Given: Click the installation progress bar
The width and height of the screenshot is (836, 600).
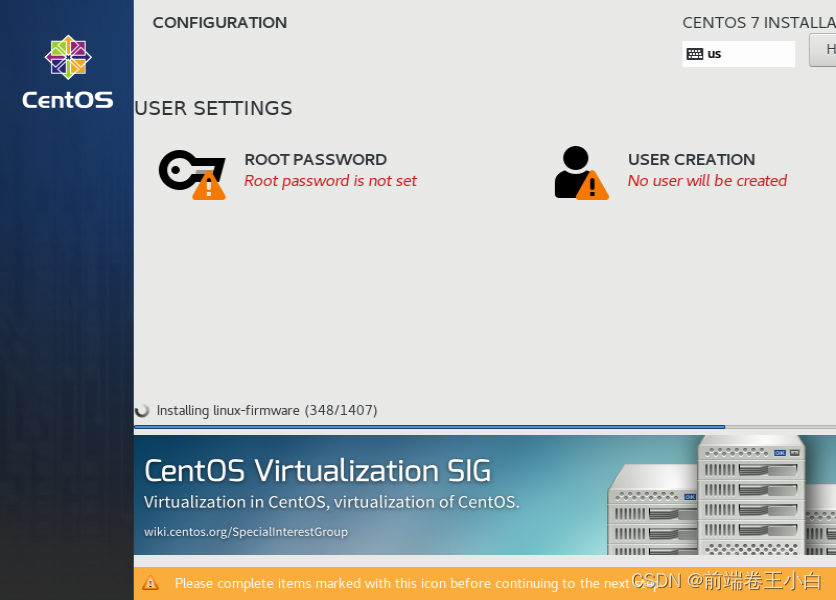Looking at the screenshot, I should (x=428, y=428).
